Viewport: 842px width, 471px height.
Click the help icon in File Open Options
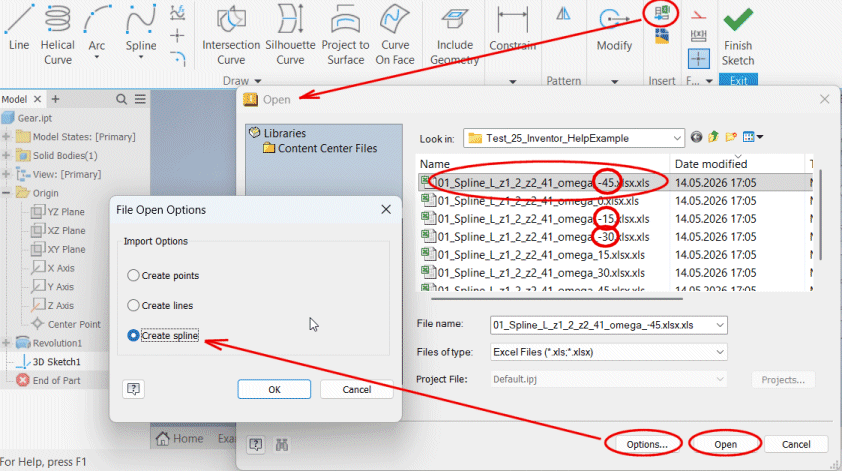pyautogui.click(x=133, y=389)
